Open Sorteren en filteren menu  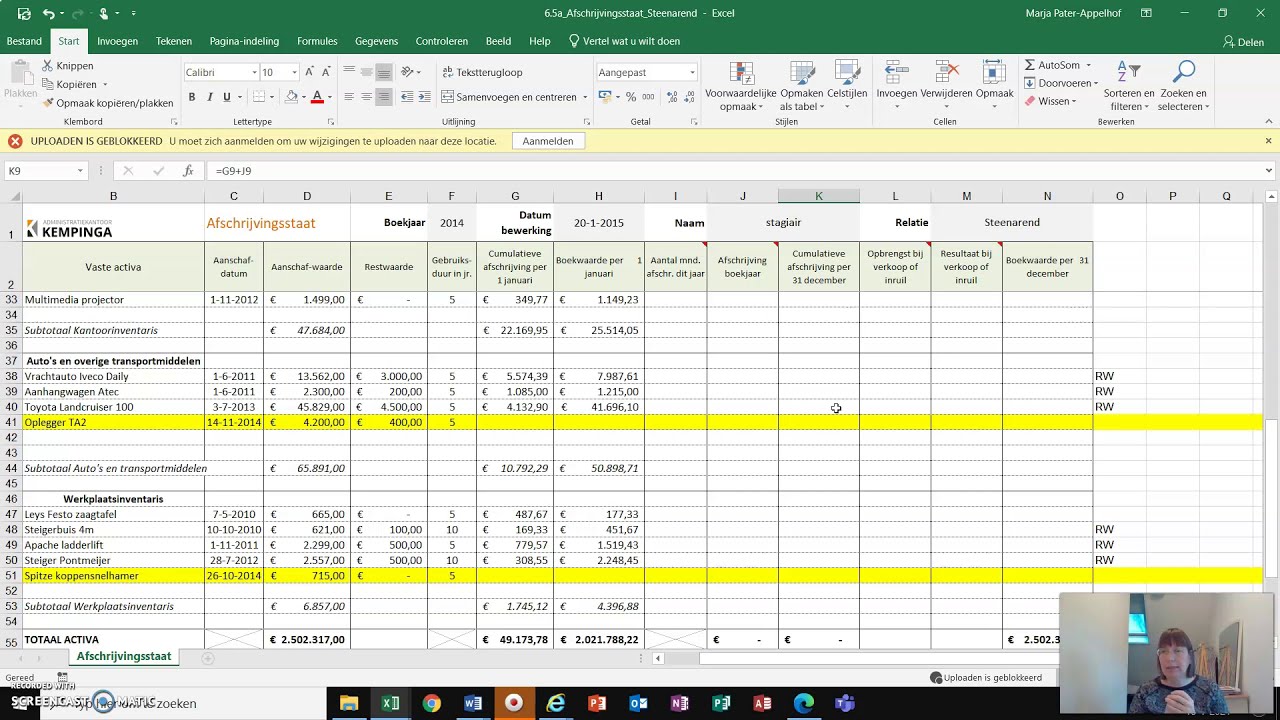click(x=1128, y=86)
